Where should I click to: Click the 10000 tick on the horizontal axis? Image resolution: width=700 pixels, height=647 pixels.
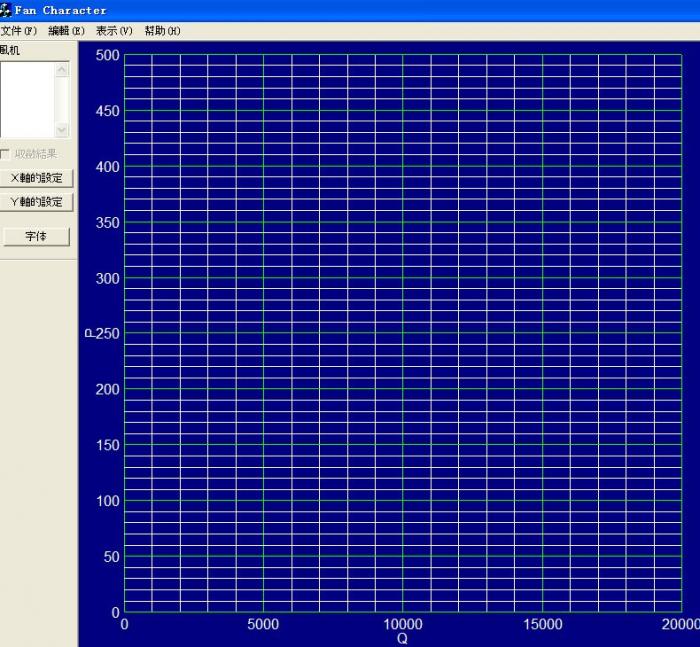(402, 625)
